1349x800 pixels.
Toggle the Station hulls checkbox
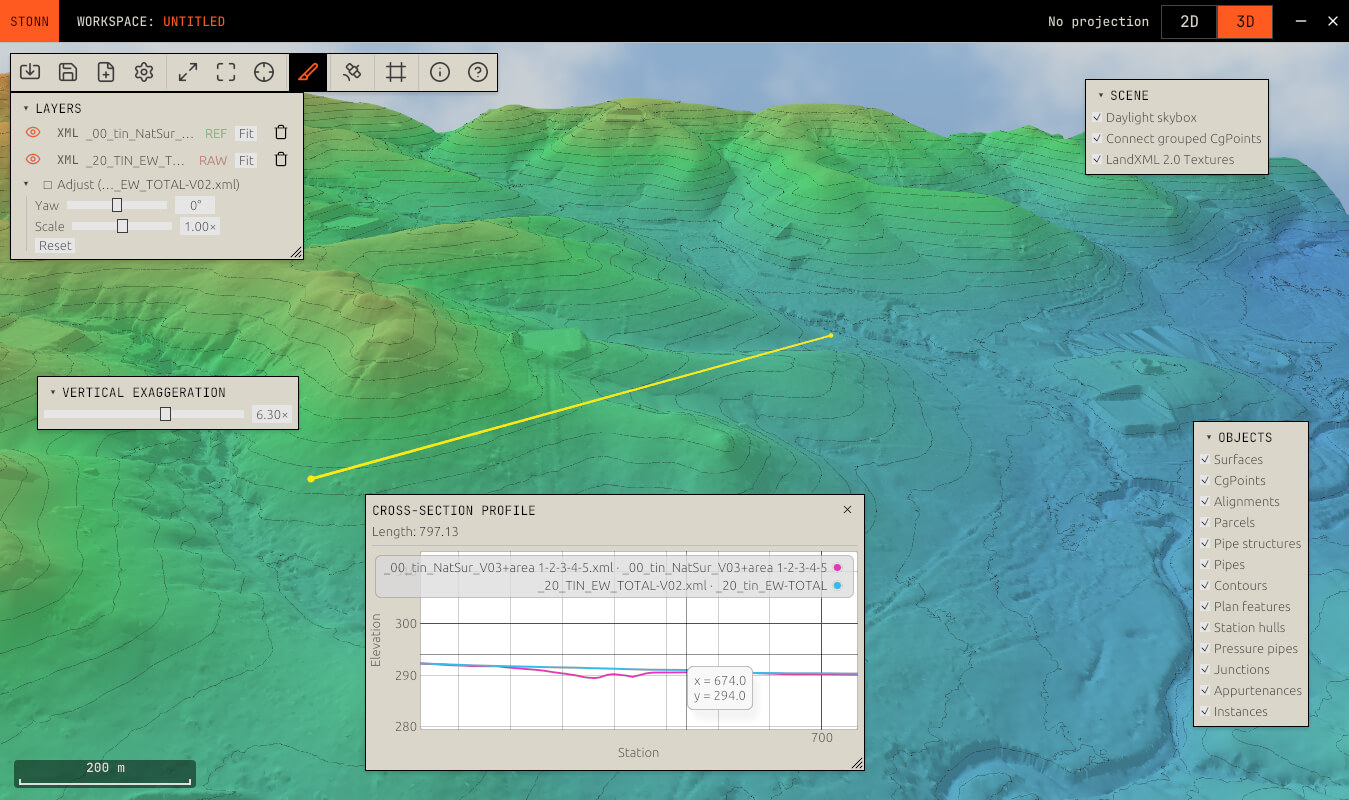(1205, 628)
